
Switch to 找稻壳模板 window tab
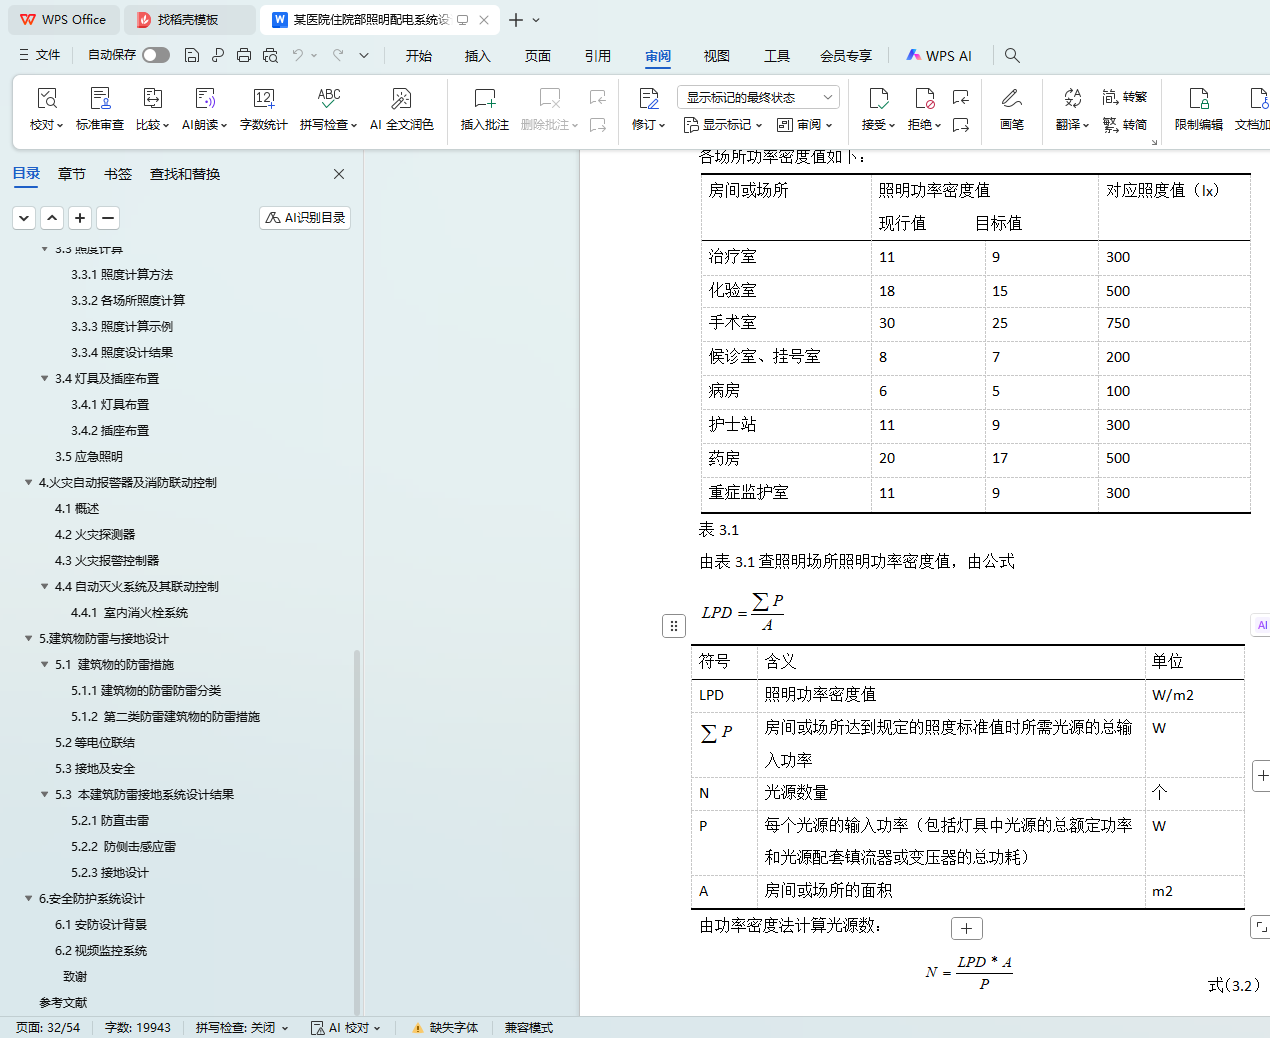[189, 19]
